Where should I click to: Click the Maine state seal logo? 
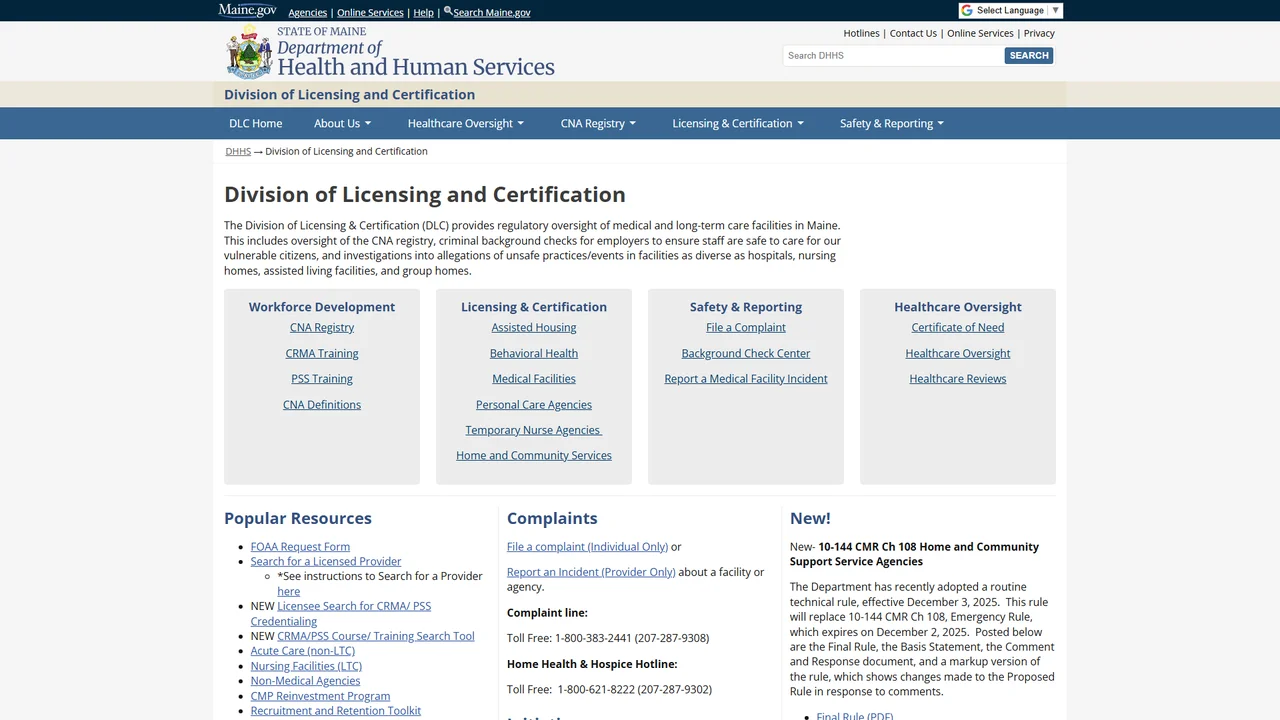pos(249,53)
